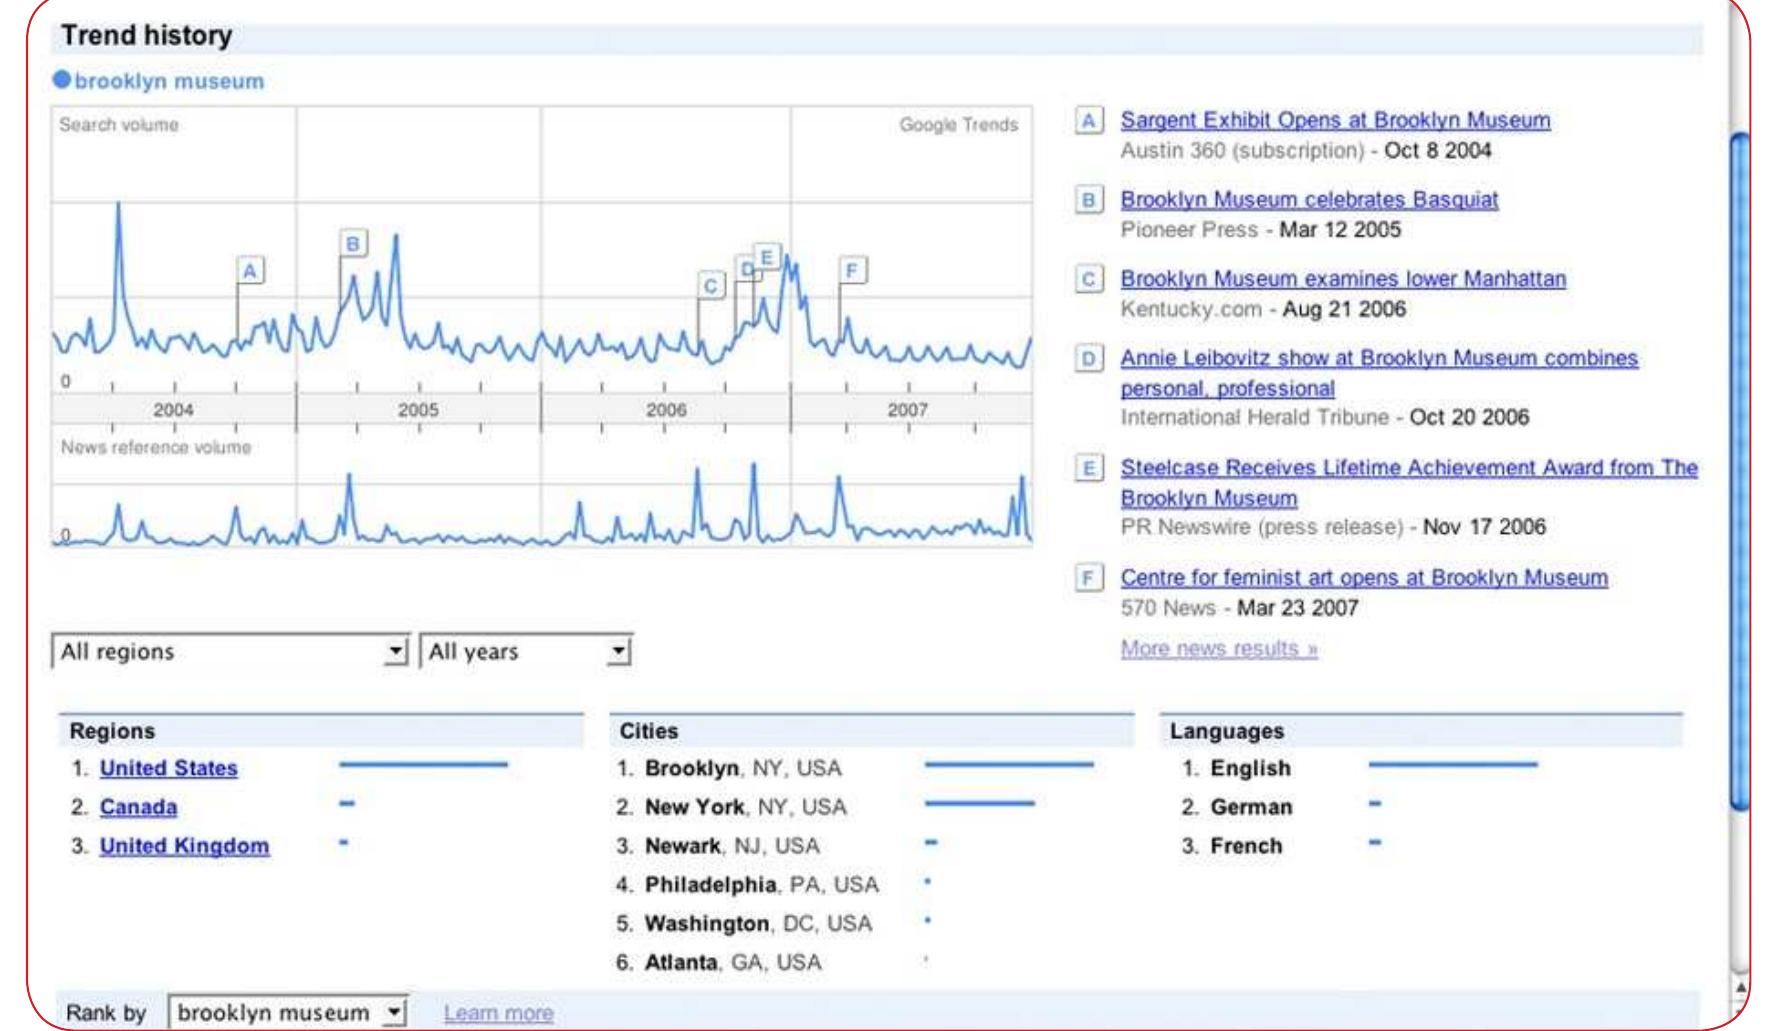Open the Canada region link
Viewport: 1768px width, 1031px height.
pyautogui.click(x=138, y=808)
